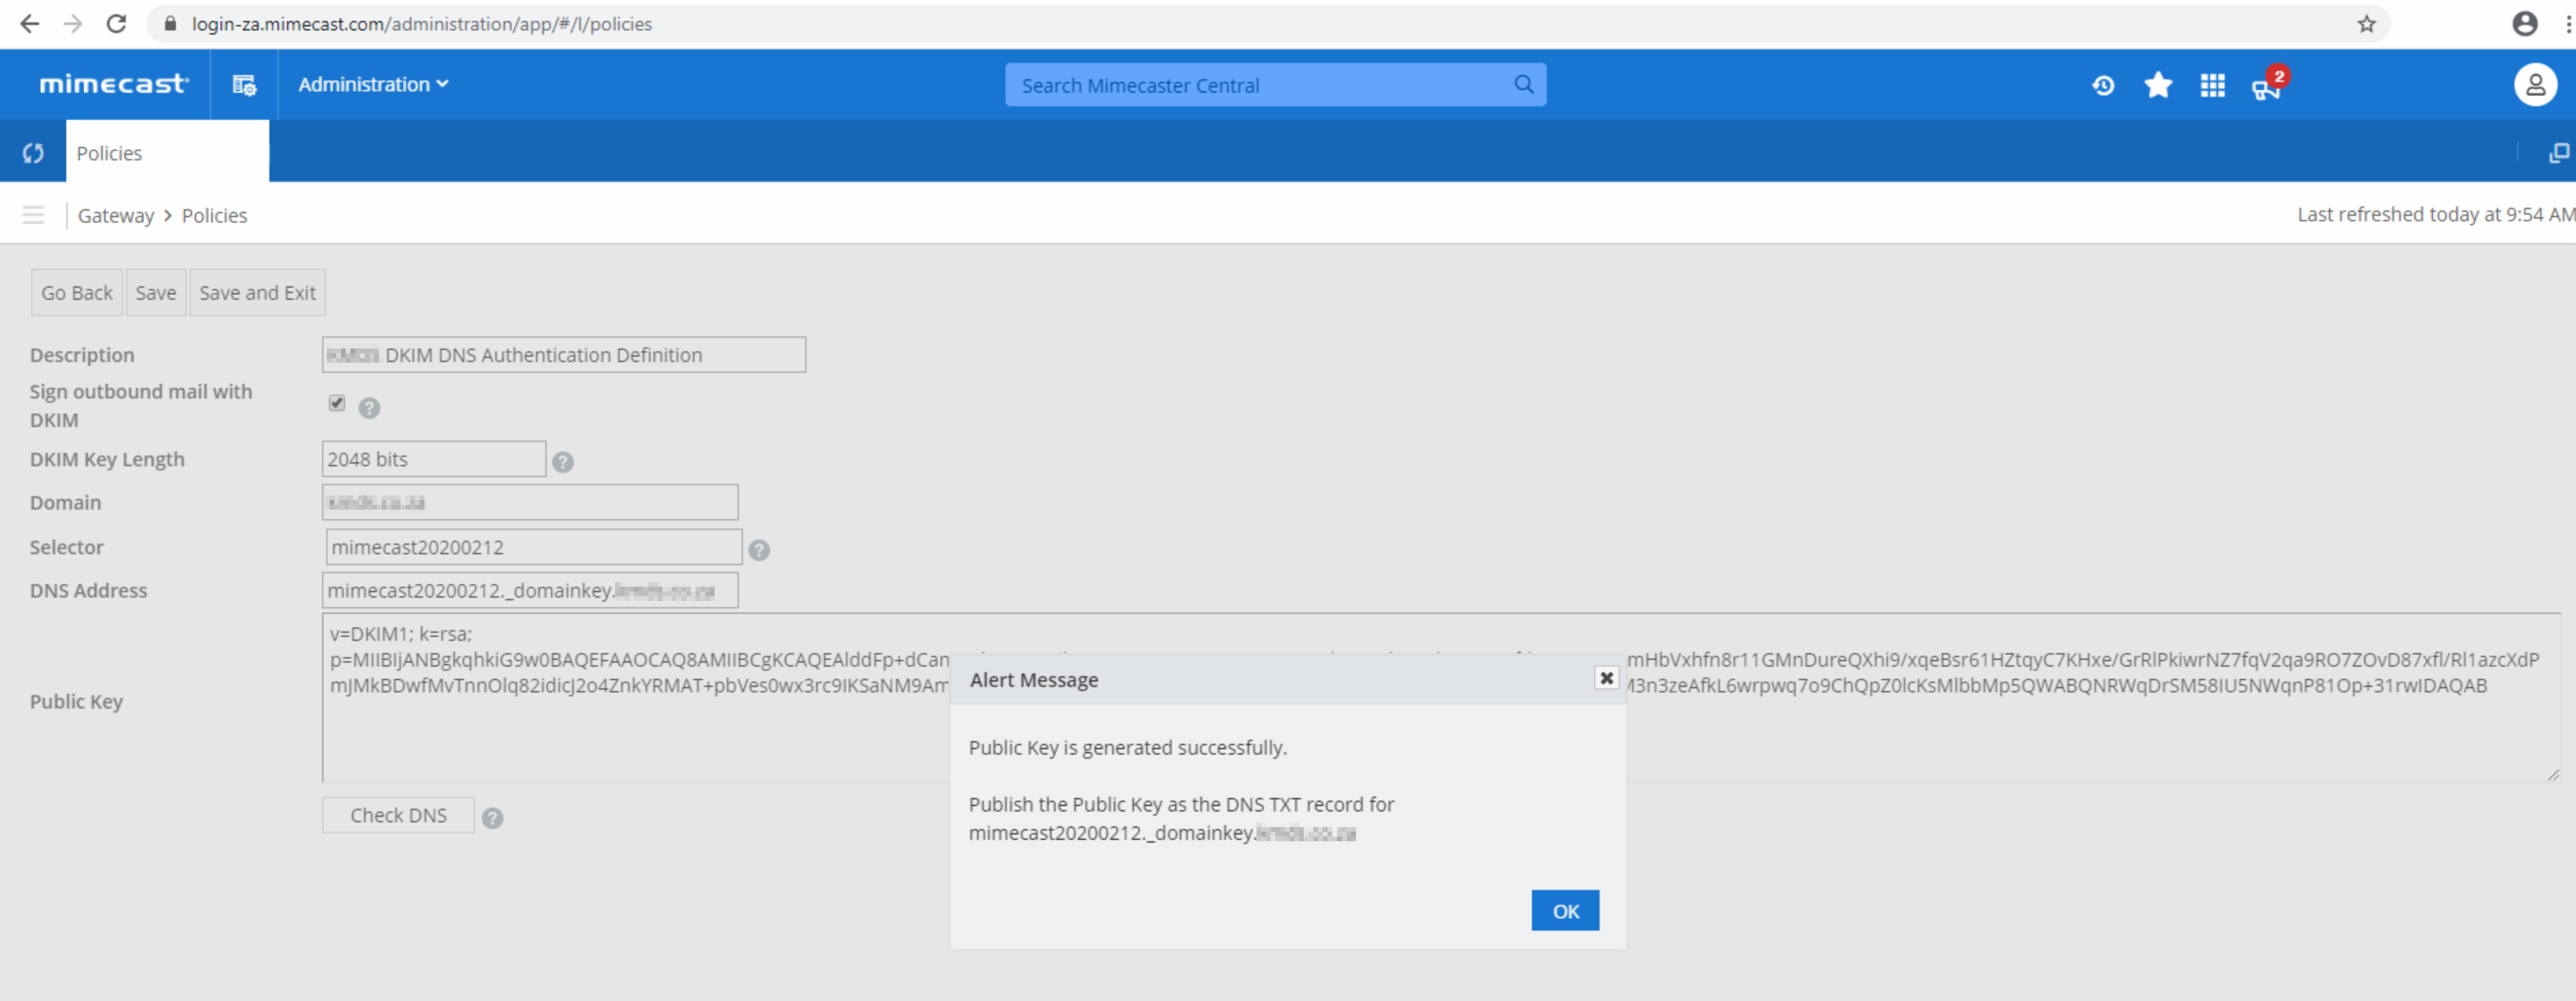Click help icon next to DKIM Key Length
Screen dimensions: 2576x1001
pos(563,462)
